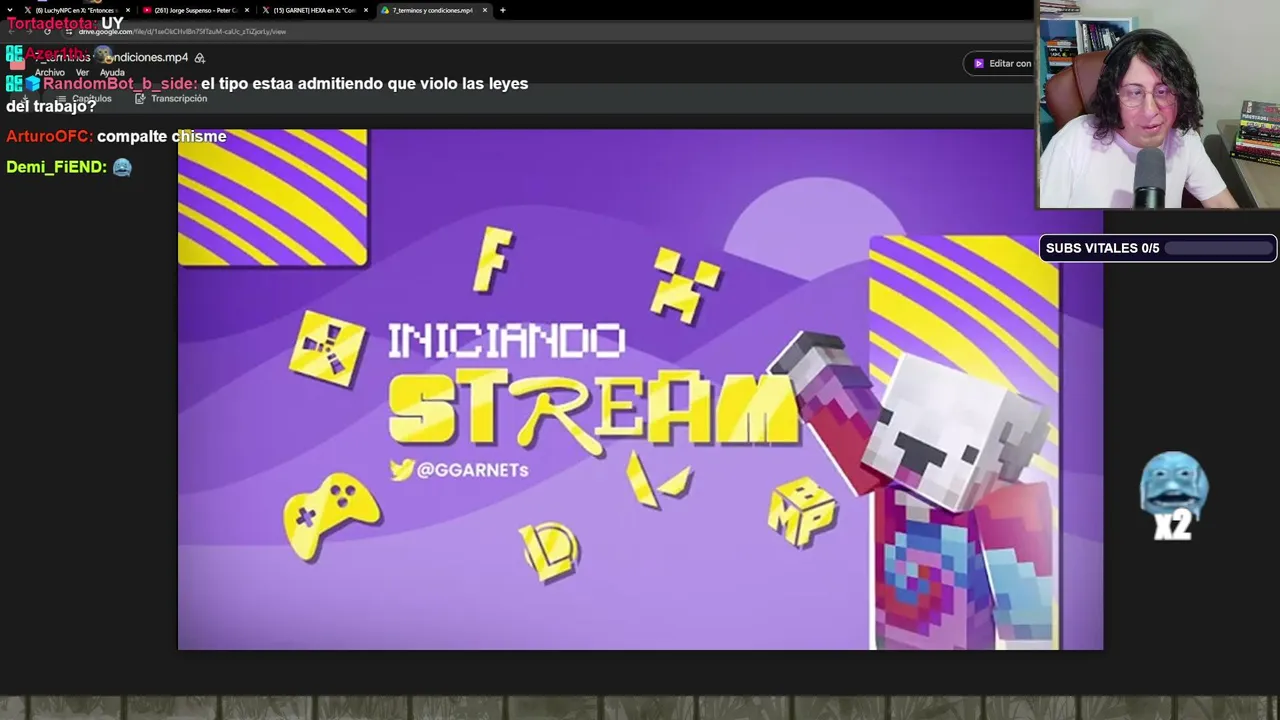1280x720 pixels.
Task: Click the lock icon beside the file name
Action: [200, 58]
